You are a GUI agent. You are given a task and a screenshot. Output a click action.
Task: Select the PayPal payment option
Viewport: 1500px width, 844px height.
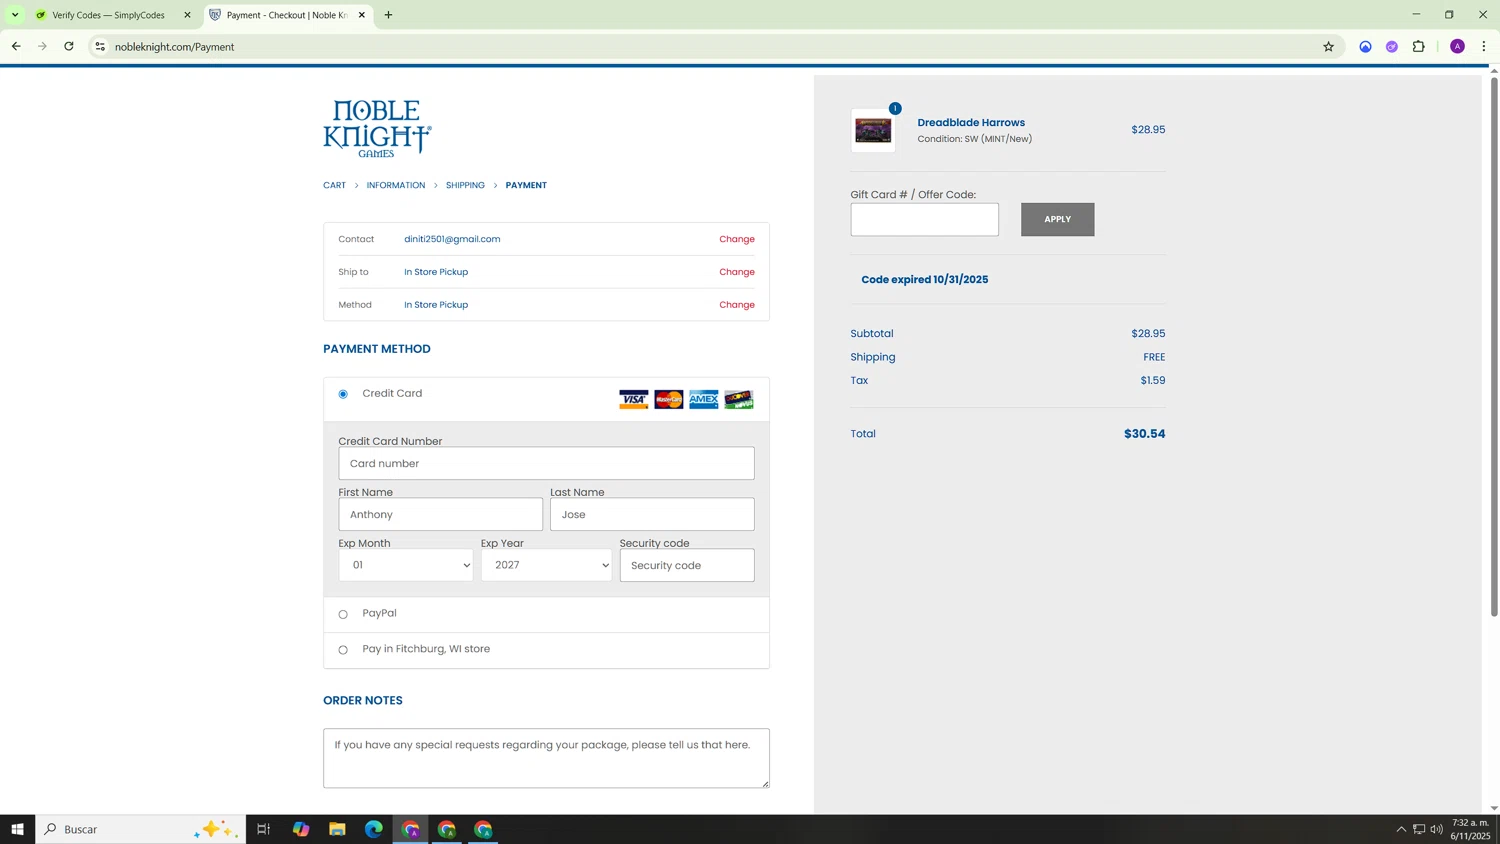tap(343, 614)
